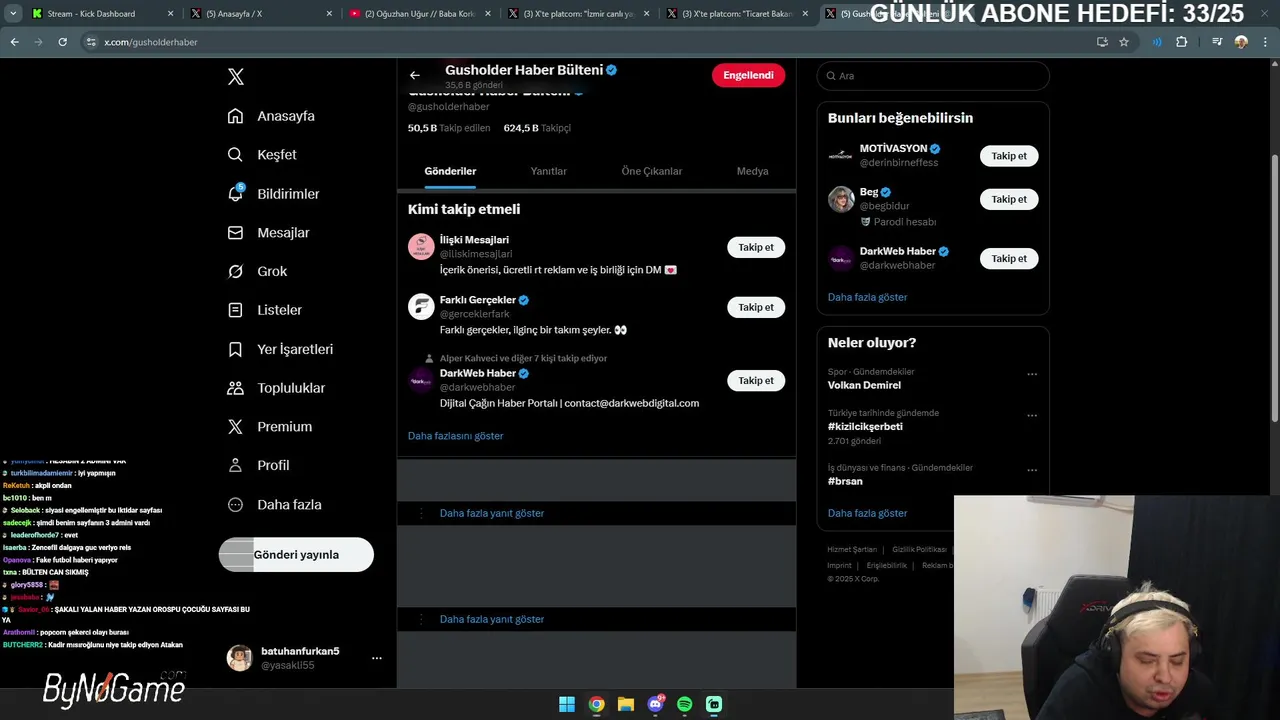1280x720 pixels.
Task: Switch to Anasayfa / X browser tab
Action: point(262,14)
